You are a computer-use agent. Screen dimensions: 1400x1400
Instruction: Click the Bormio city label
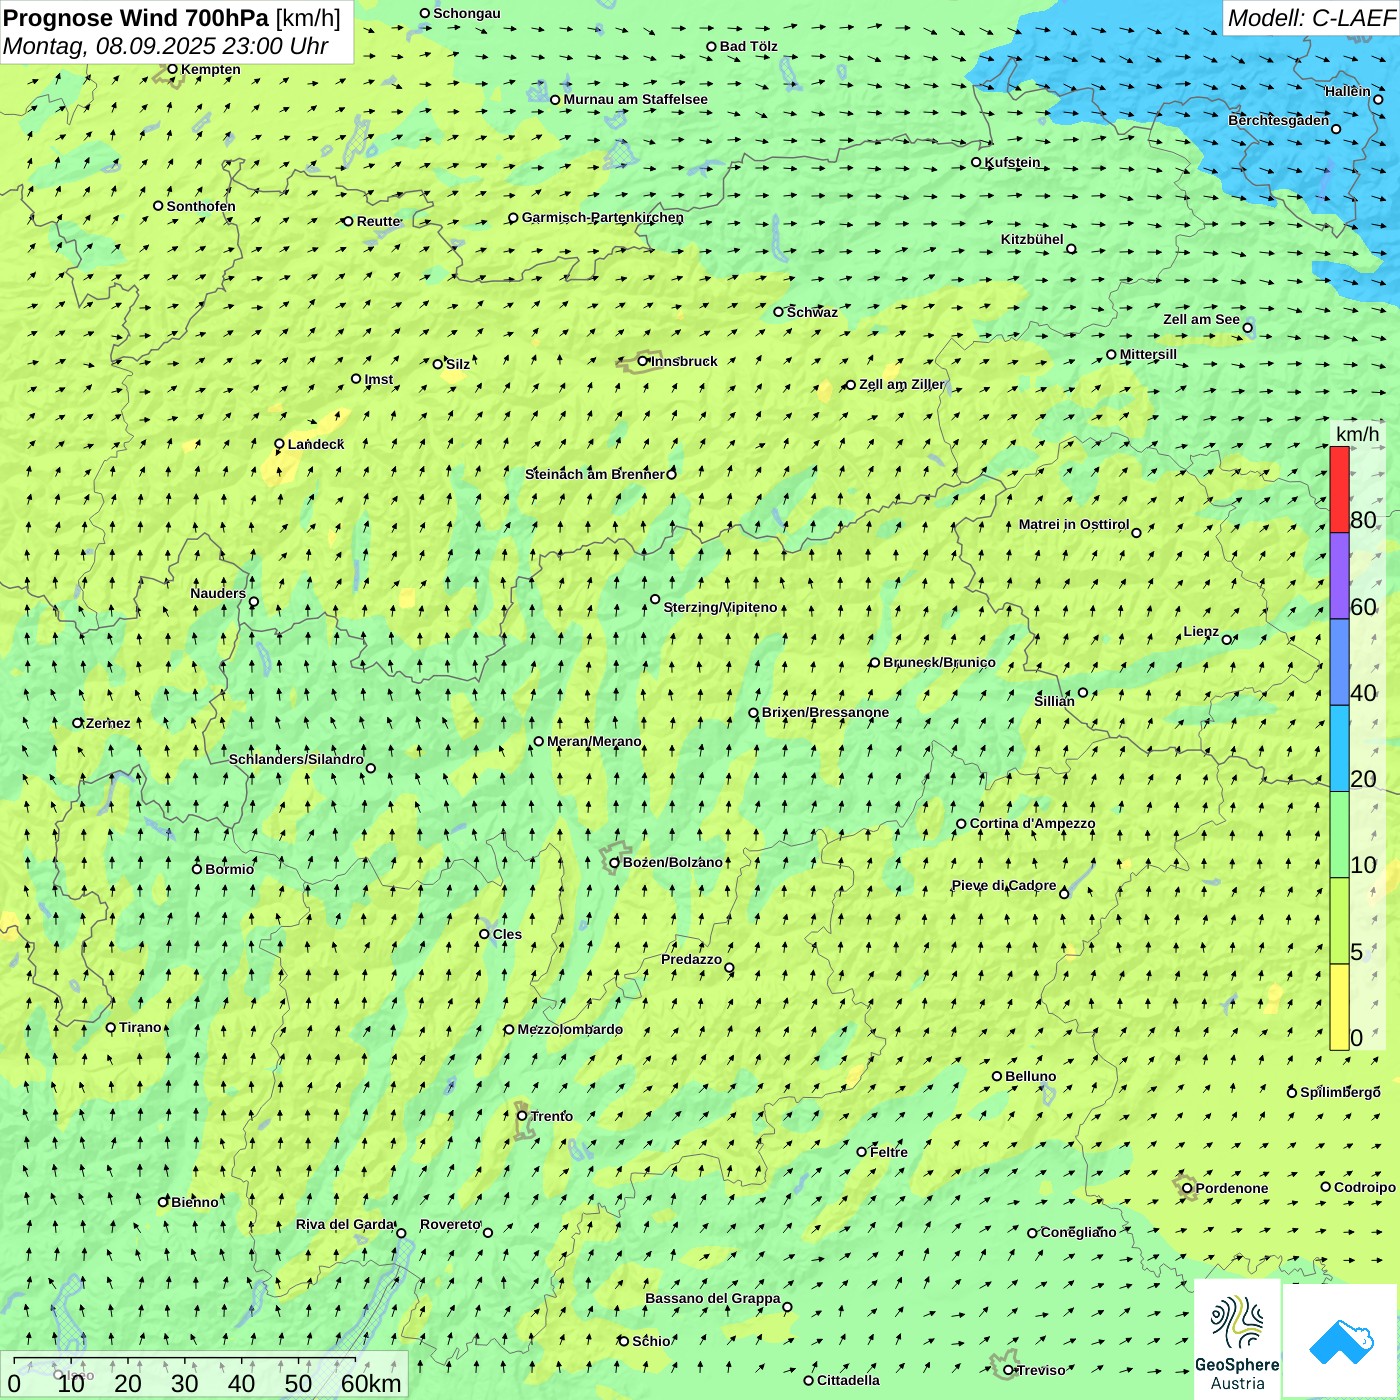pyautogui.click(x=229, y=869)
